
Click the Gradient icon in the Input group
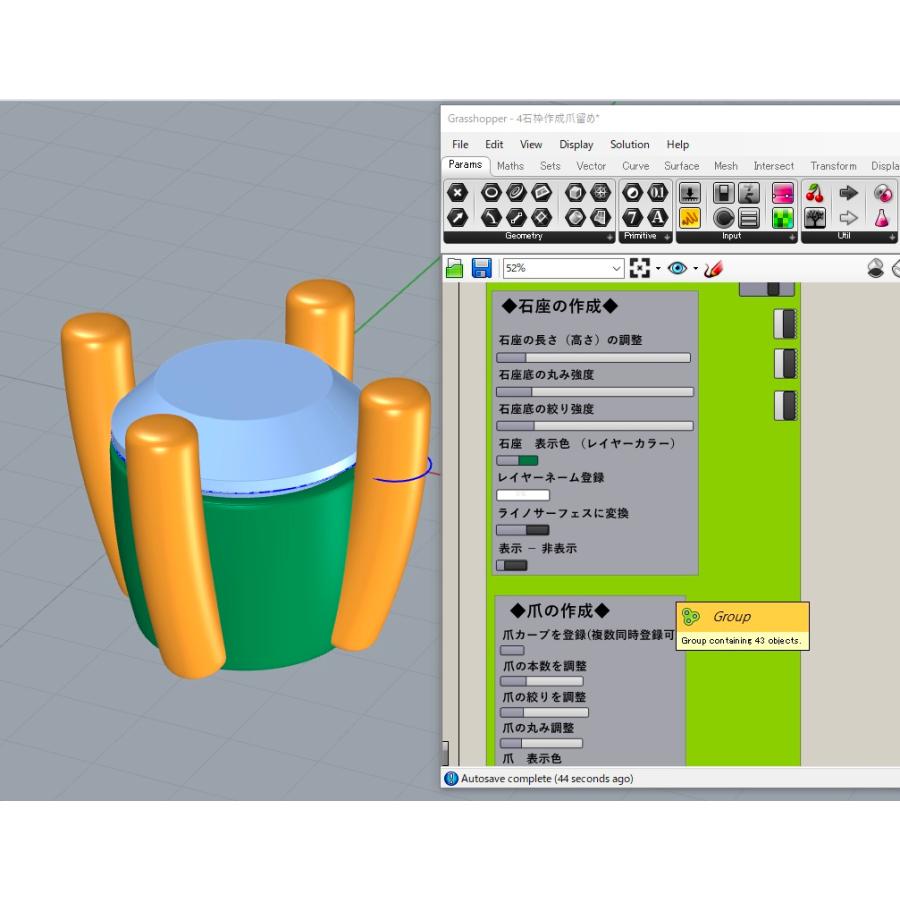(781, 192)
